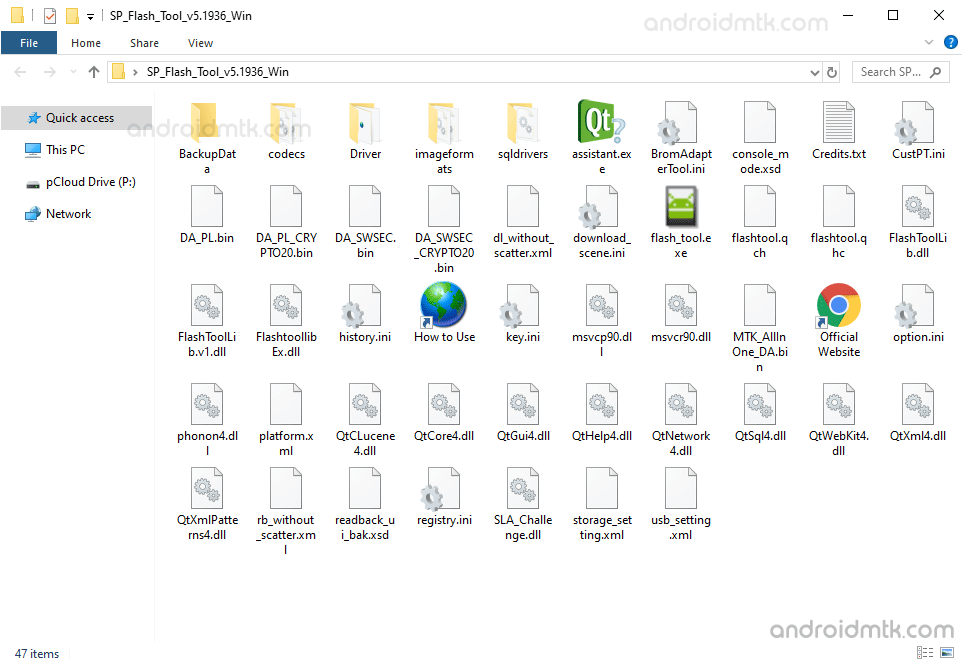Select the flashtool.qch file name
Viewport: 963px width, 666px height.
point(759,245)
